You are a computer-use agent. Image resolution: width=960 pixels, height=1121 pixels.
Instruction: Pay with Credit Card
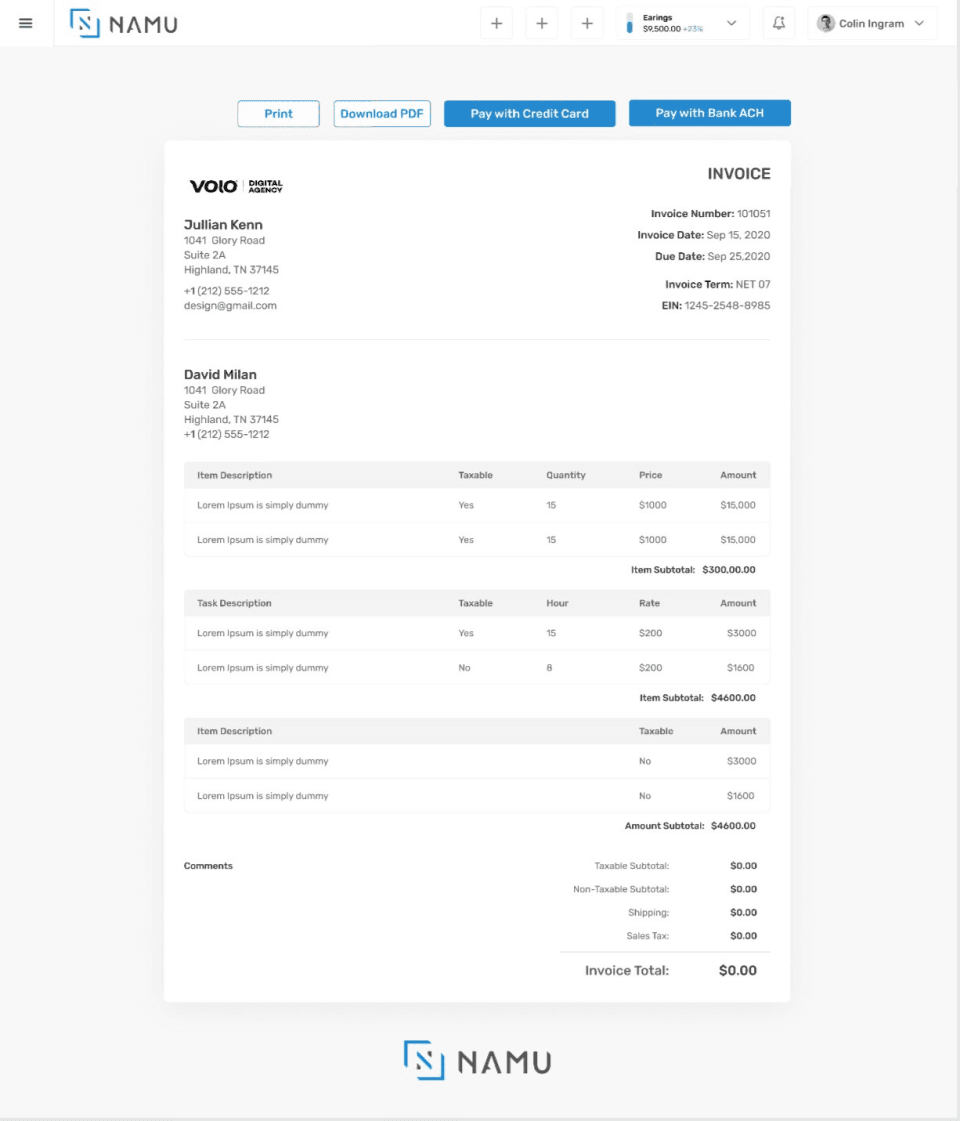530,114
